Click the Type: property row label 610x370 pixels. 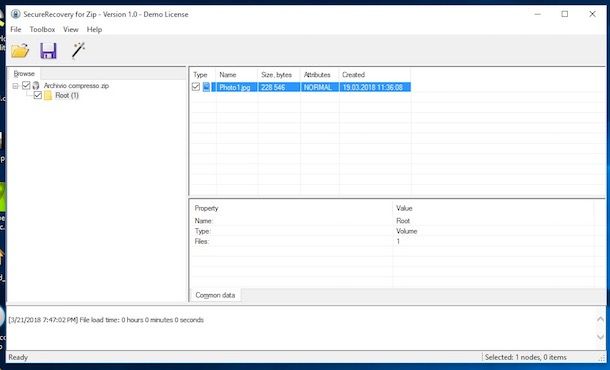(203, 231)
